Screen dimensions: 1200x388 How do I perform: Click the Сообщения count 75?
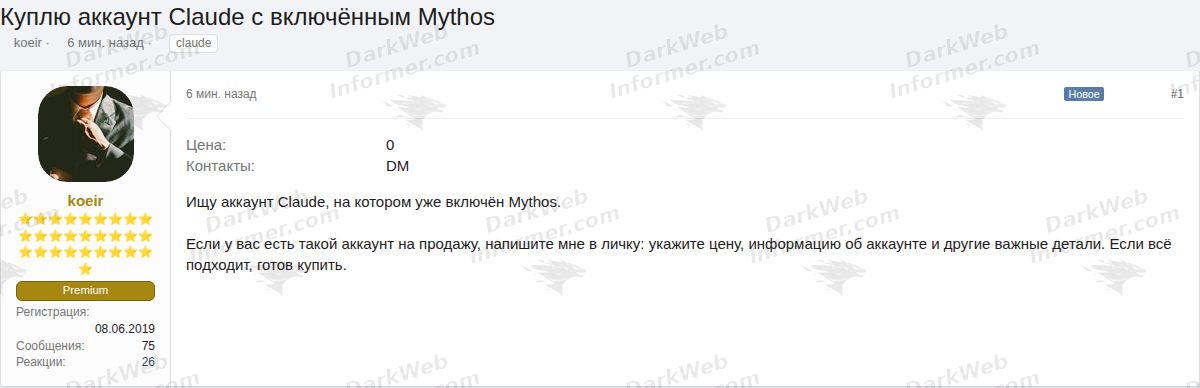tap(148, 345)
